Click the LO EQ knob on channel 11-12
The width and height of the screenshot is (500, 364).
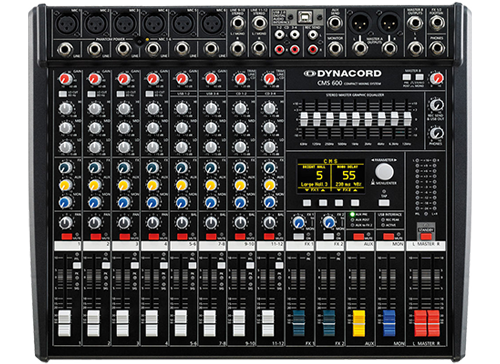point(269,147)
